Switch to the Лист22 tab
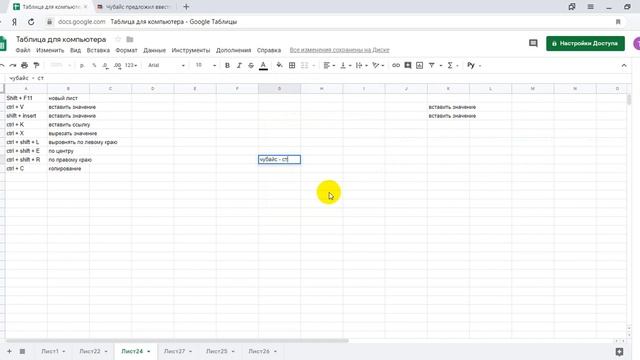The height and width of the screenshot is (360, 640). pyautogui.click(x=90, y=351)
